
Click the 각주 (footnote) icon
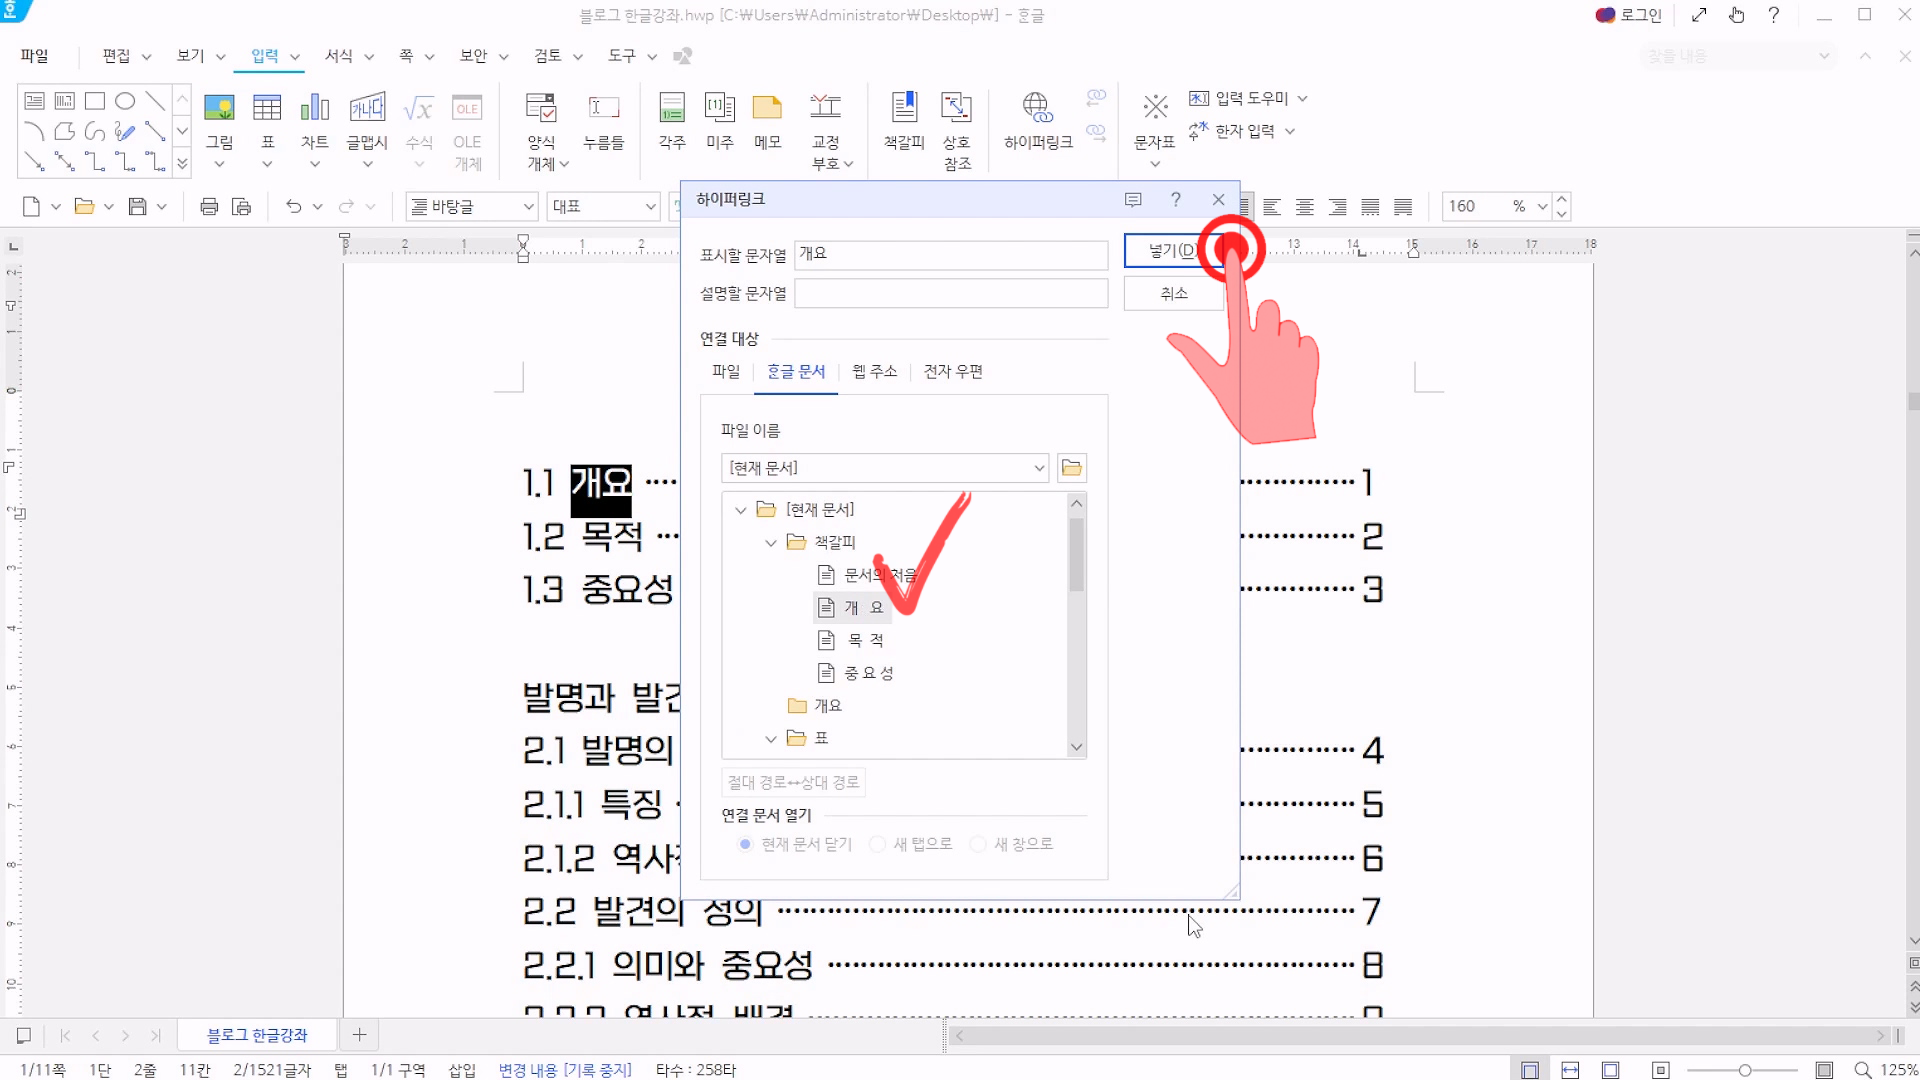pos(672,108)
